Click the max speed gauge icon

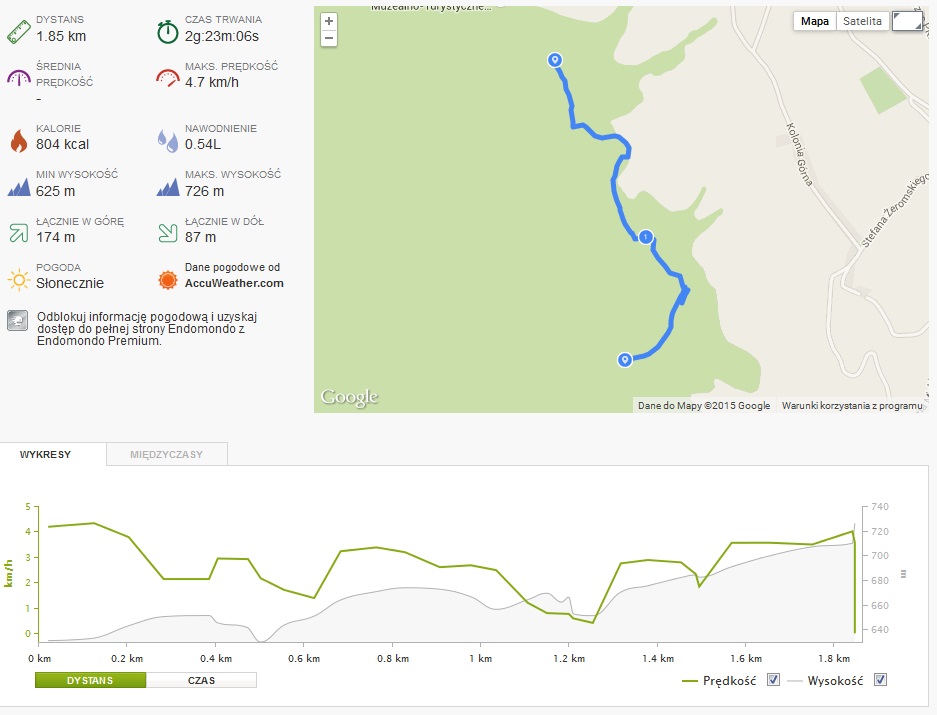[168, 77]
